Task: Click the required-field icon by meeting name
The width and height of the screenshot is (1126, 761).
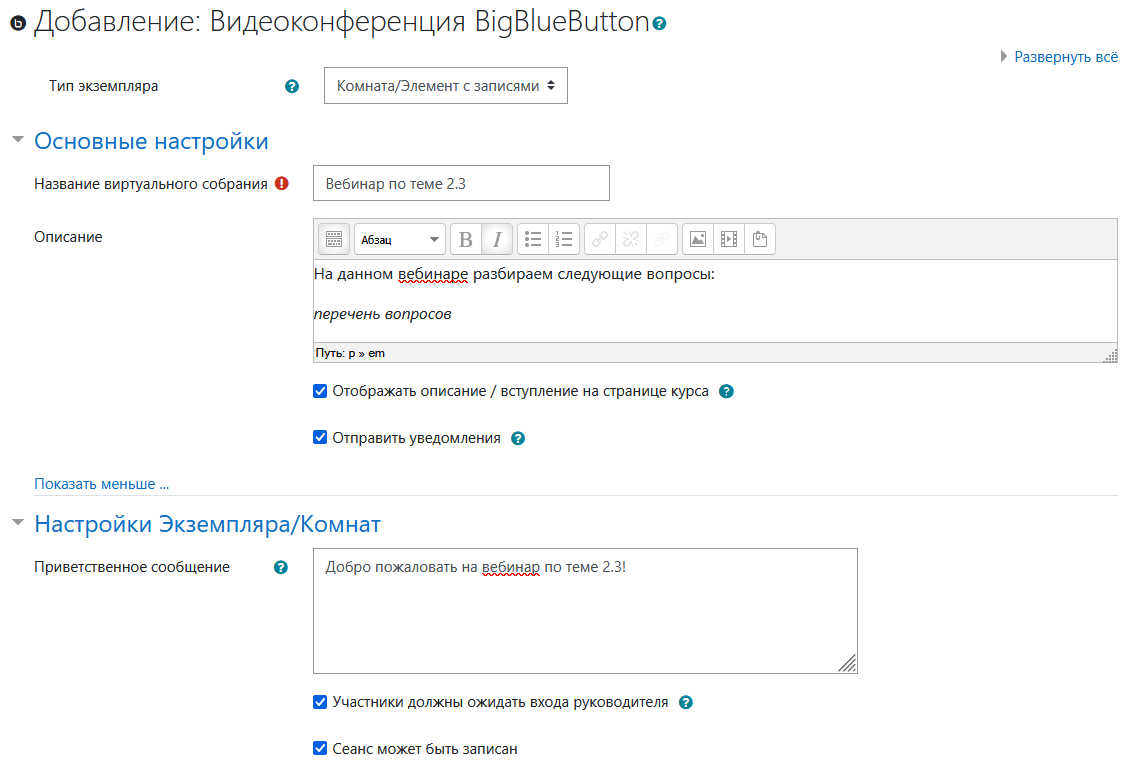Action: pyautogui.click(x=282, y=184)
